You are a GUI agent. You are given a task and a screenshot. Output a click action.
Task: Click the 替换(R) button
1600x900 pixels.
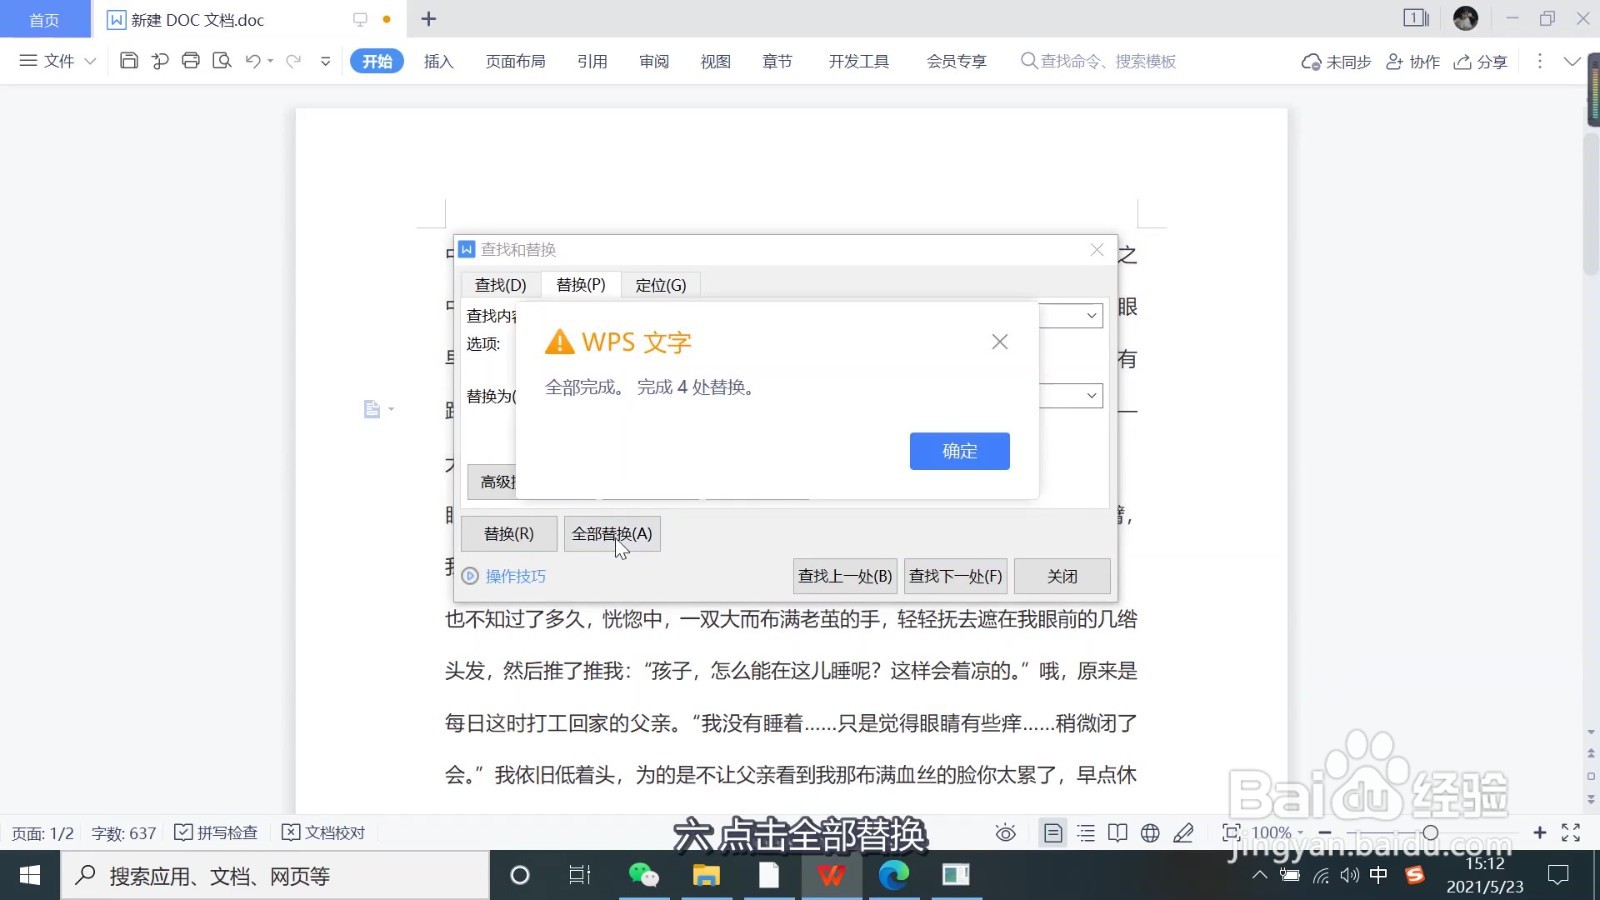pos(509,534)
